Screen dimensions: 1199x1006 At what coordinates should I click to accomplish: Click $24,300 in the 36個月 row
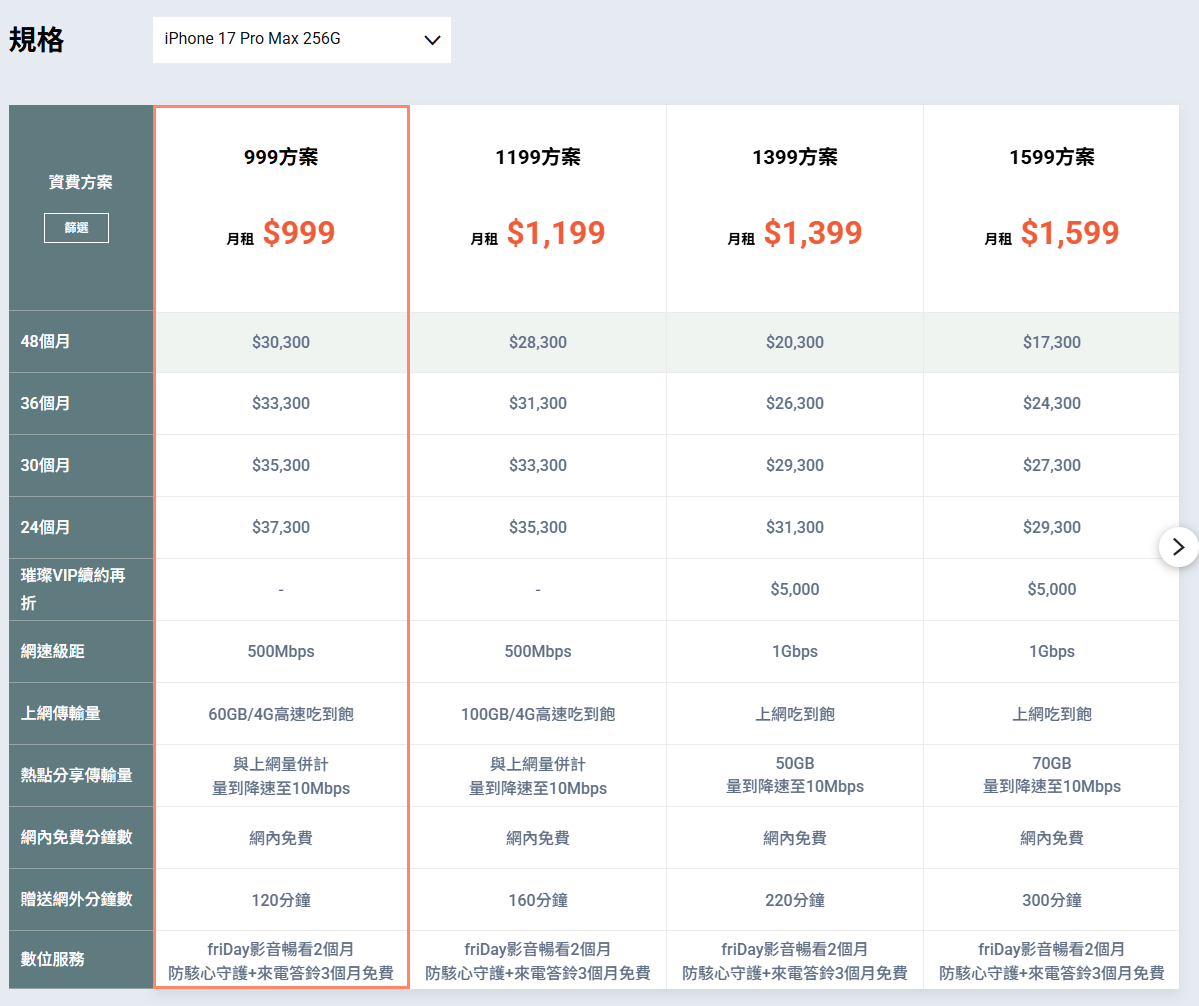click(x=1051, y=403)
